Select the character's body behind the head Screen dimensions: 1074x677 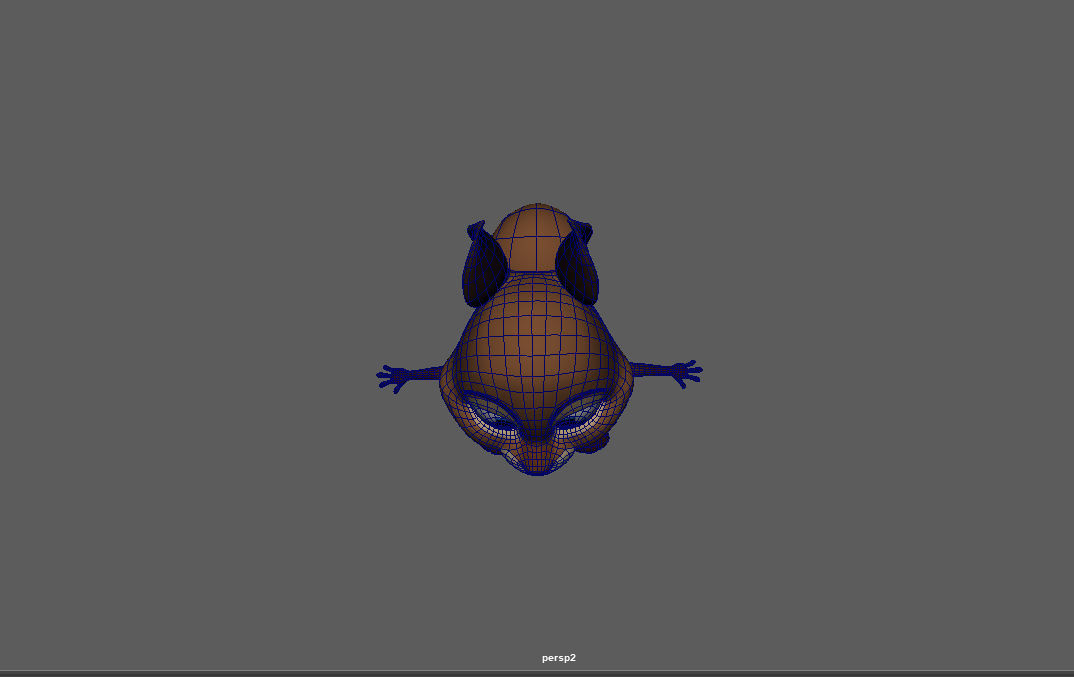pyautogui.click(x=536, y=236)
